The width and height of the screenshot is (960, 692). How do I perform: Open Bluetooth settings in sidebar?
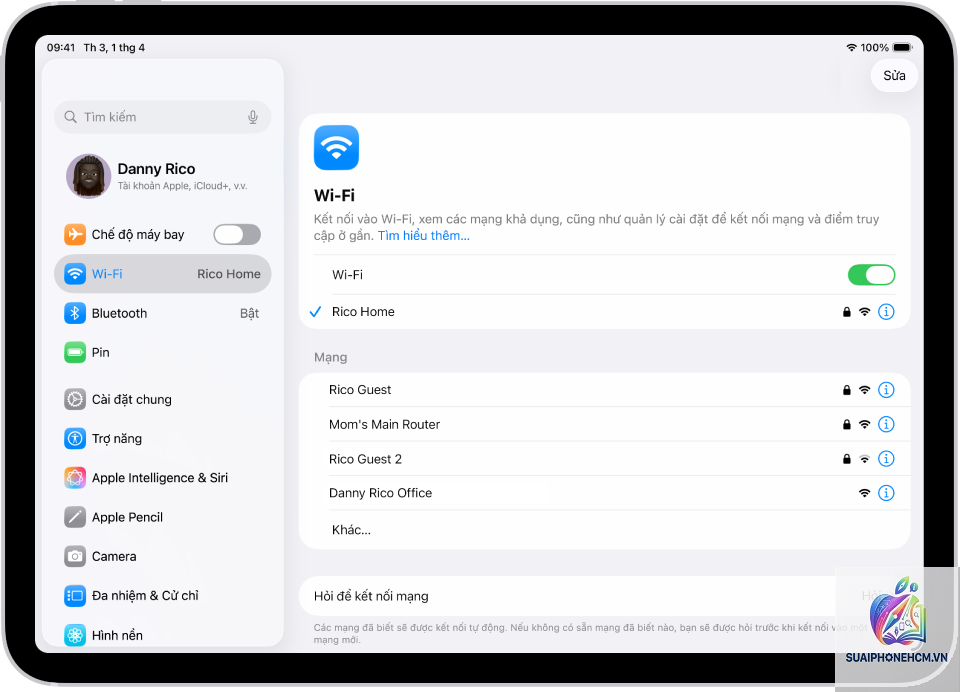[163, 313]
